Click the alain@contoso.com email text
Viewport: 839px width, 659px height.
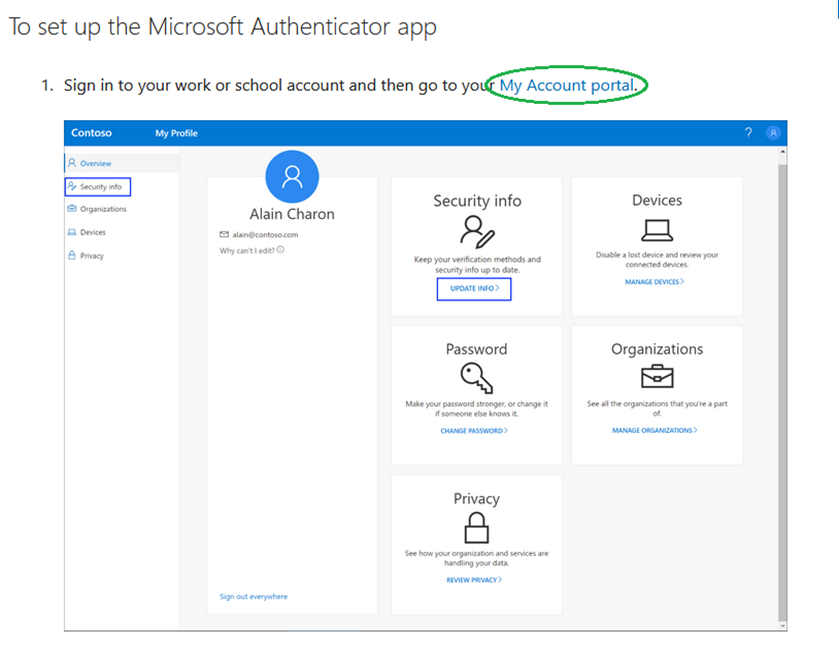pyautogui.click(x=265, y=235)
